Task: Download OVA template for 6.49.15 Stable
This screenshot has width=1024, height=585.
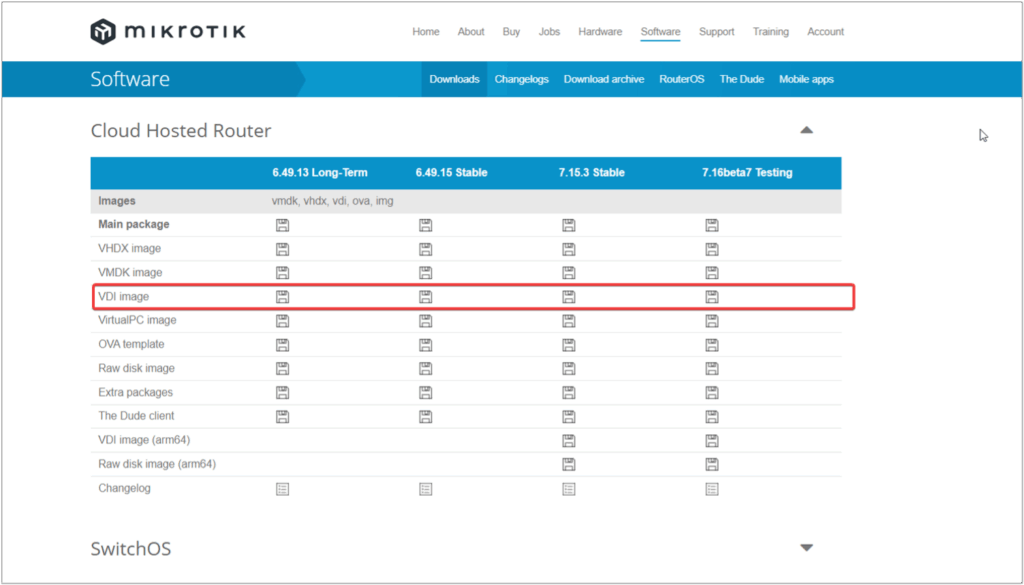Action: (x=426, y=345)
